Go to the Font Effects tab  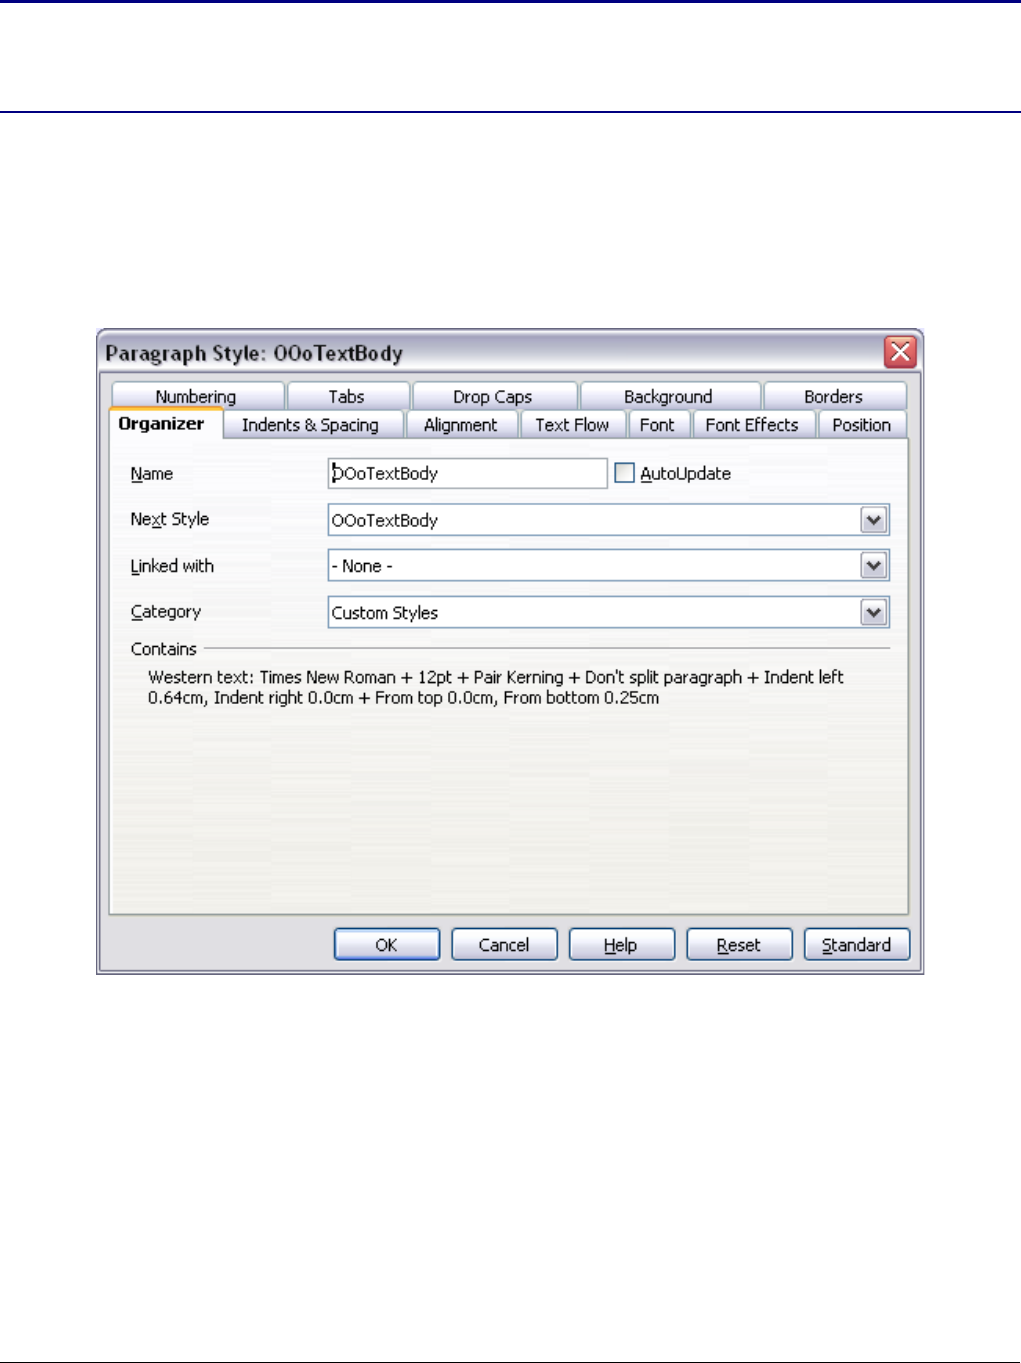pyautogui.click(x=753, y=425)
